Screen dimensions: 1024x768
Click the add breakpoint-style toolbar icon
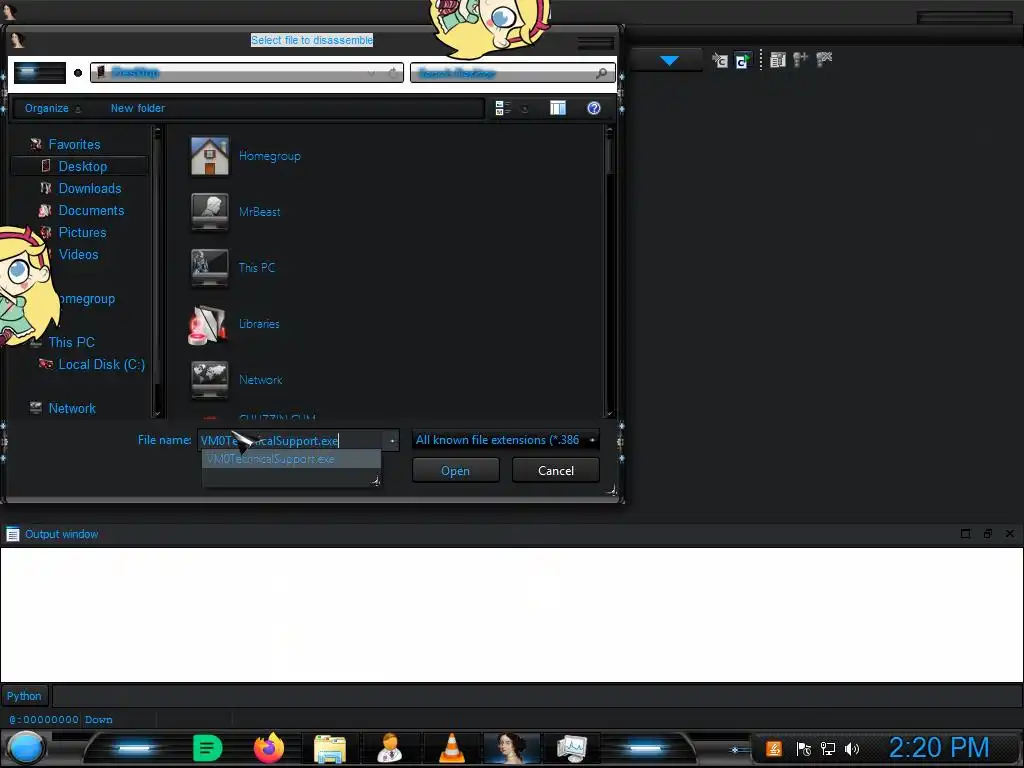tap(800, 60)
